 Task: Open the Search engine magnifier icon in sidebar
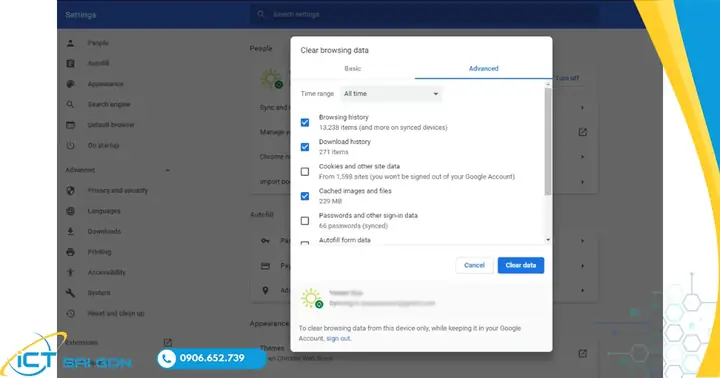pos(70,104)
